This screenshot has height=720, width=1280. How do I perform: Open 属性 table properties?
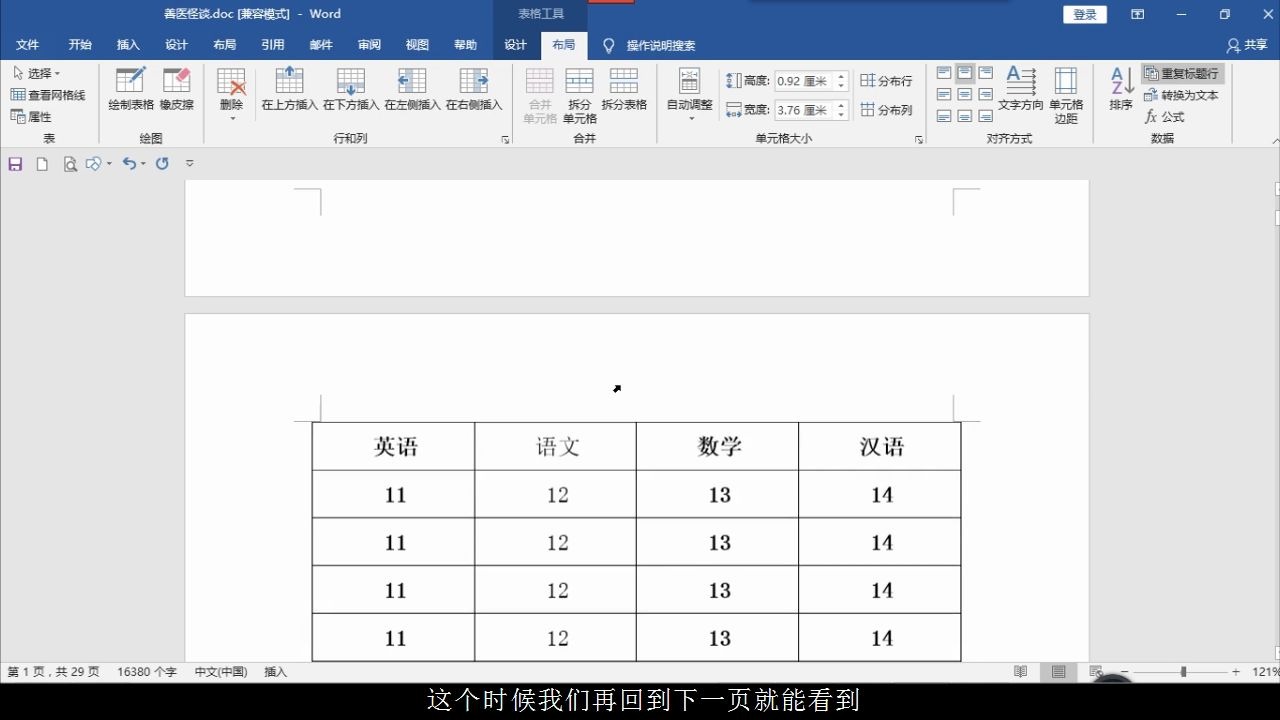click(31, 117)
